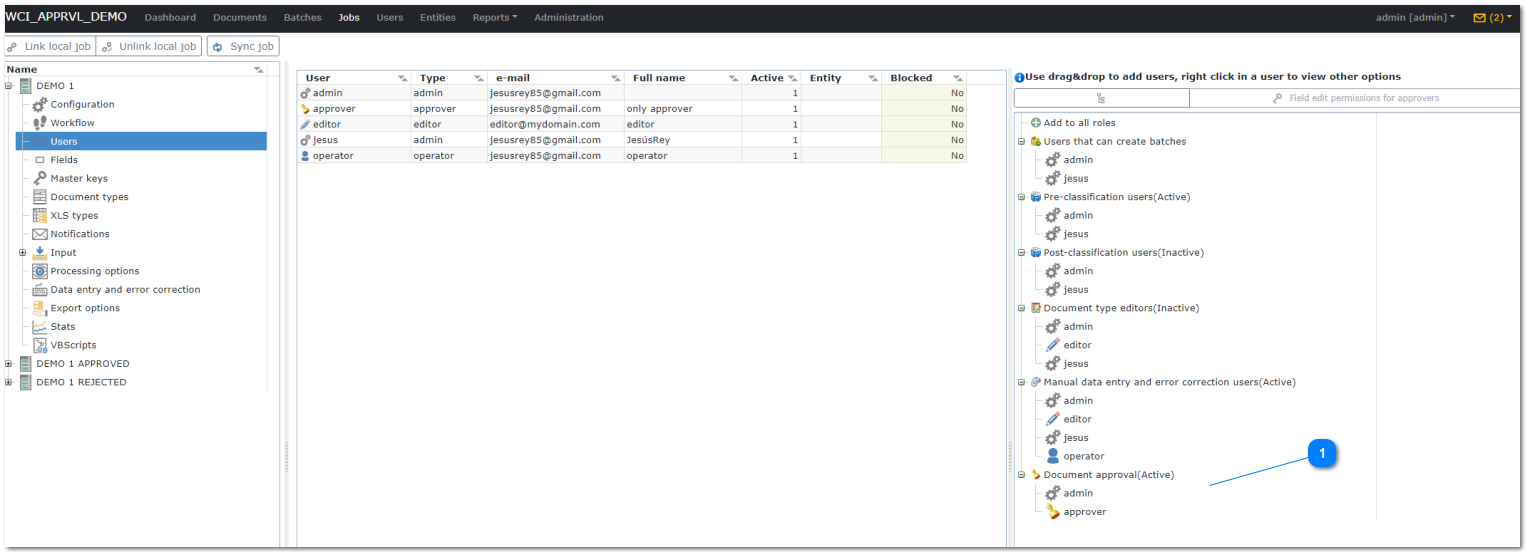
Task: Open the Users top menu item
Action: click(390, 18)
